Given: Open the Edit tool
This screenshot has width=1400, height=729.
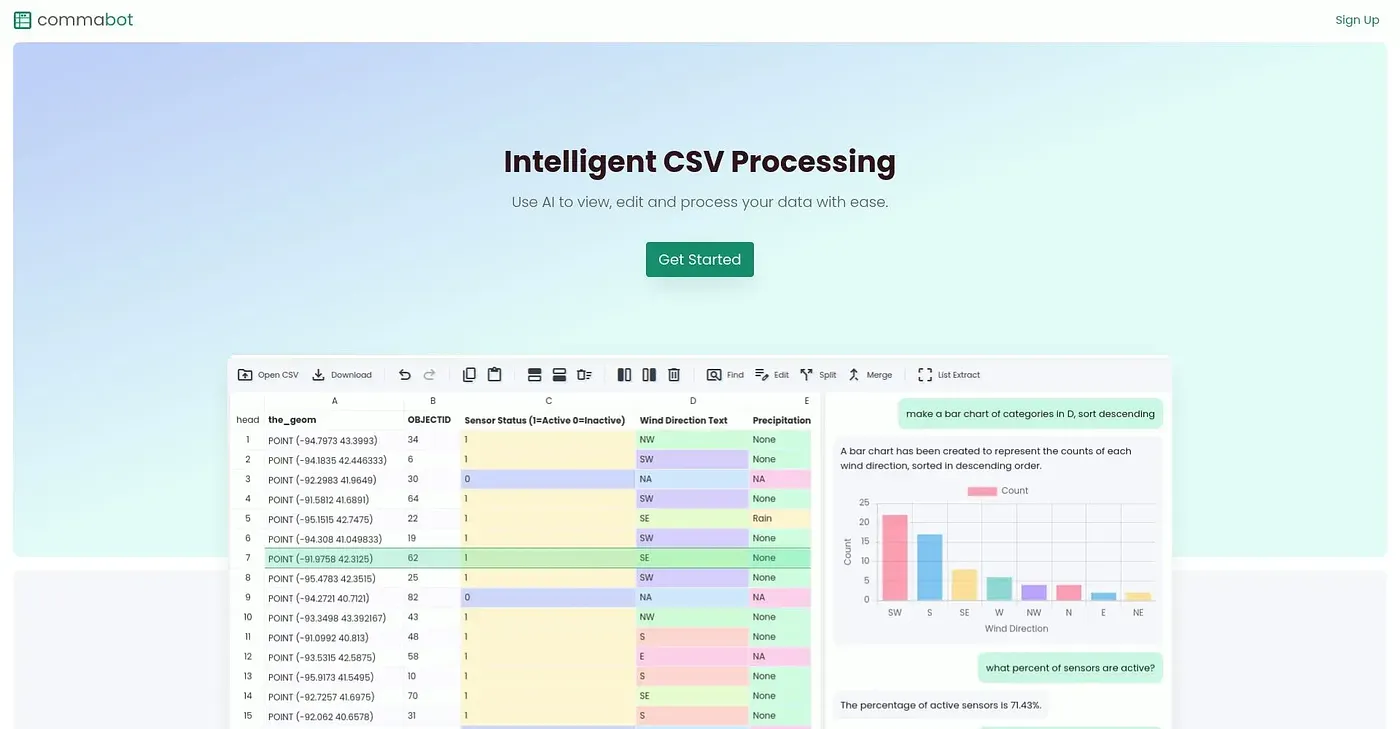Looking at the screenshot, I should coord(771,375).
